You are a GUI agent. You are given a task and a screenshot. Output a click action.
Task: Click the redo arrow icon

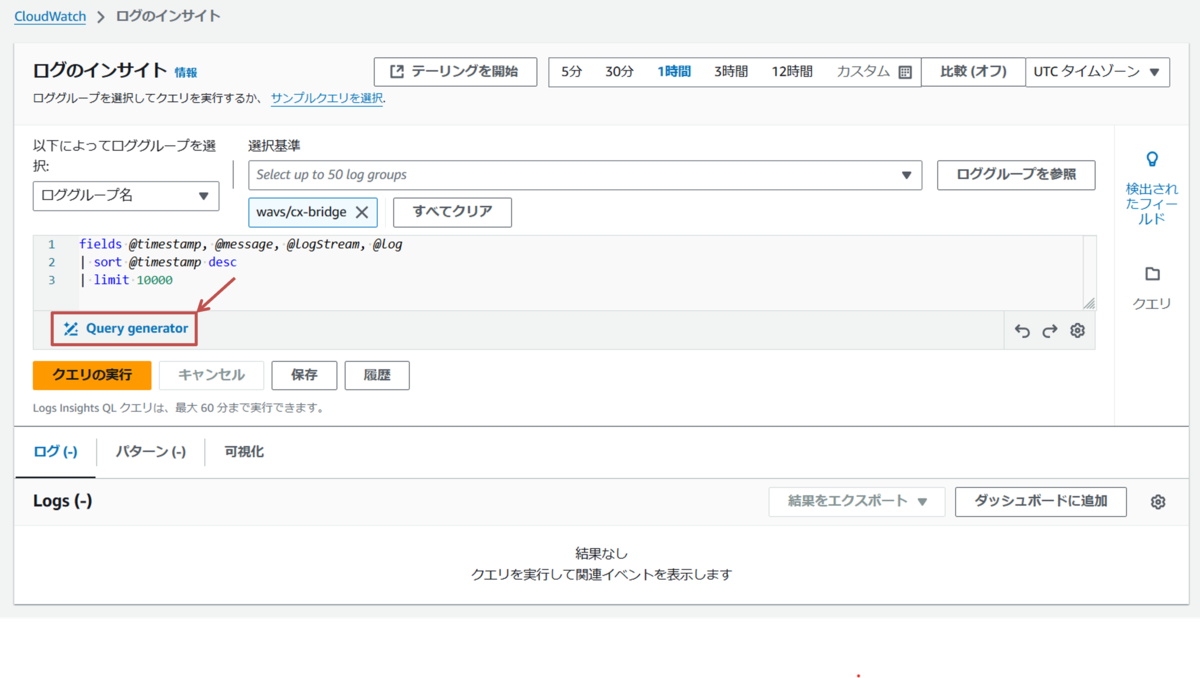pos(1049,331)
